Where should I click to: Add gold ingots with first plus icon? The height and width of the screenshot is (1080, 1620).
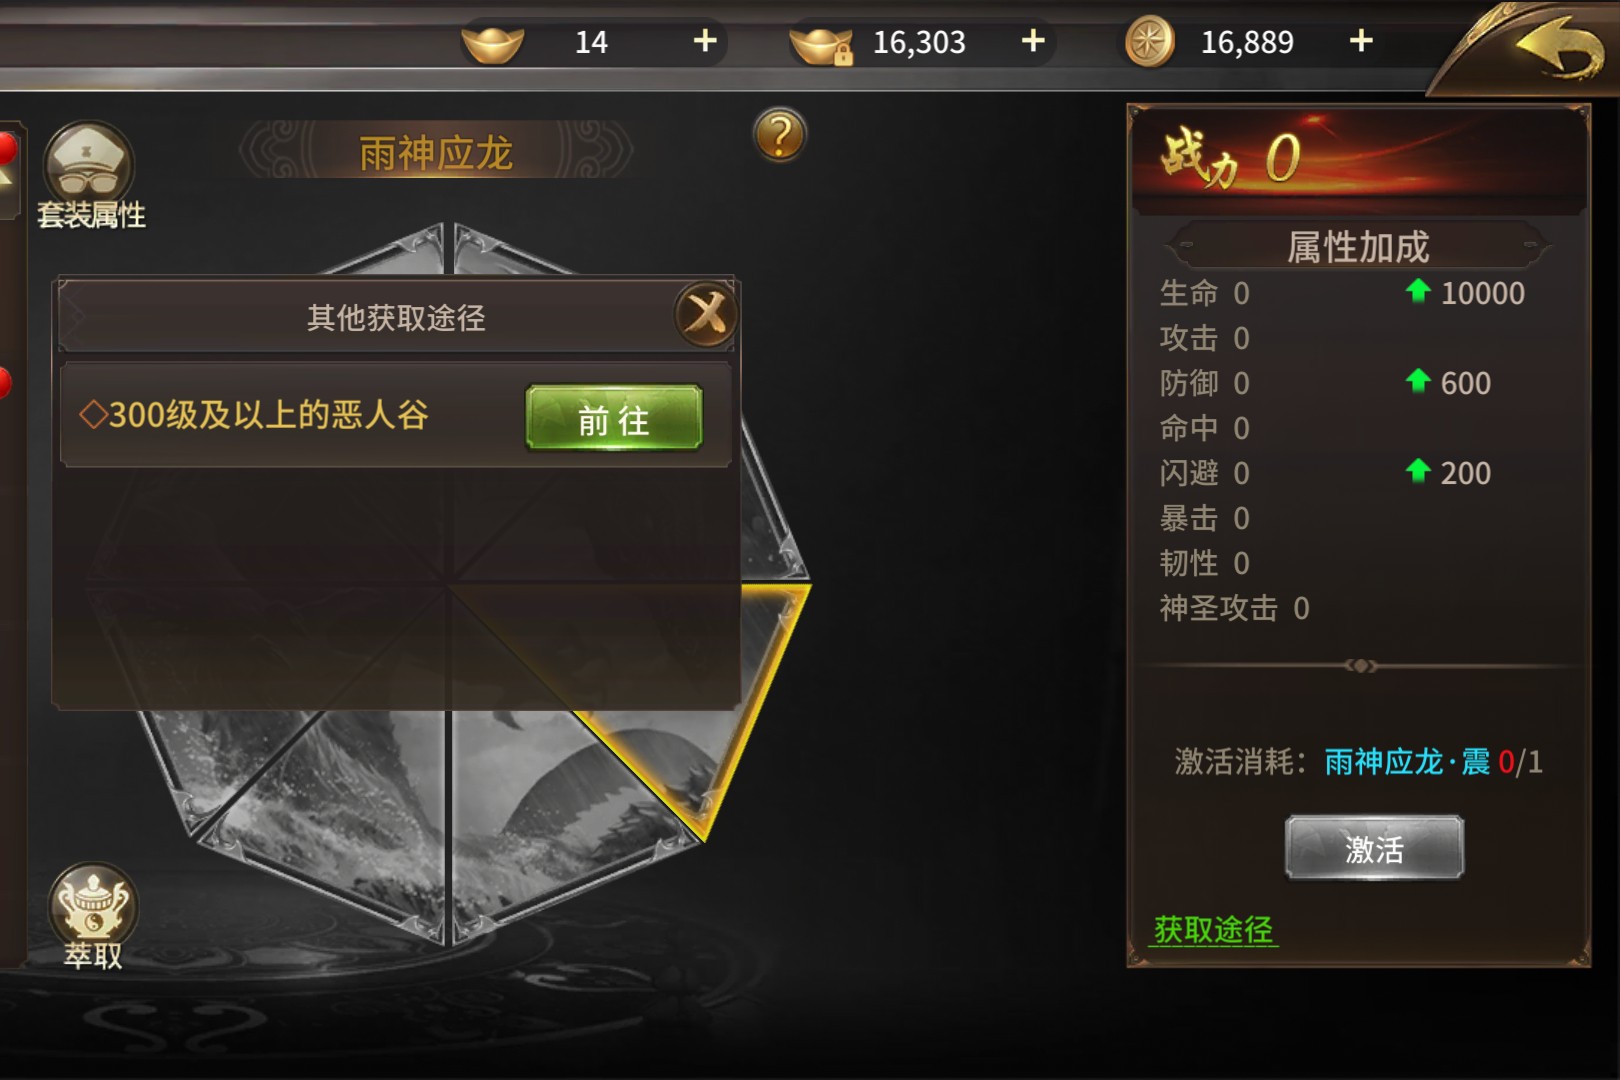click(x=705, y=41)
